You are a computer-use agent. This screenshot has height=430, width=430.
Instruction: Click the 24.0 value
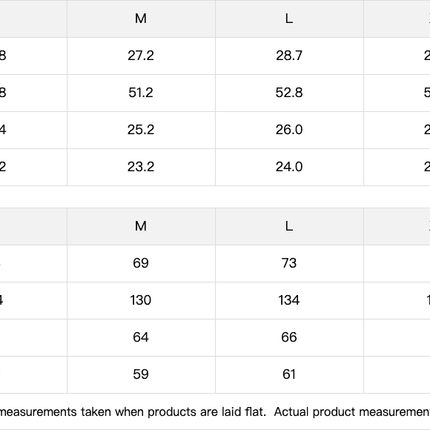(x=289, y=167)
